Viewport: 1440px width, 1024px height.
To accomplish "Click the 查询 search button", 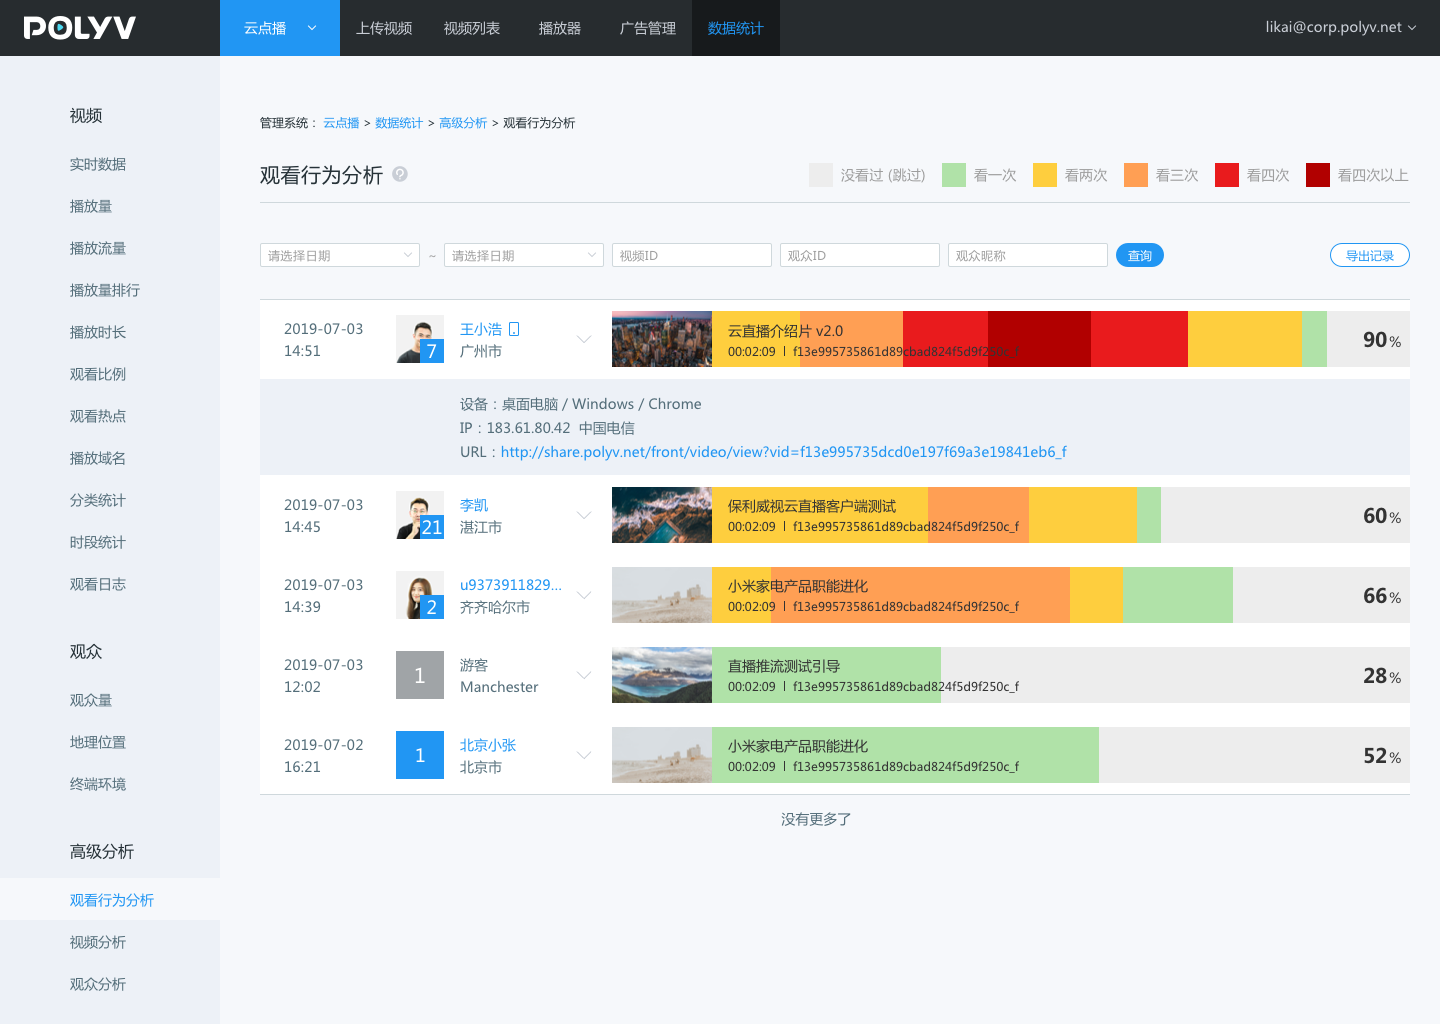I will [x=1140, y=255].
